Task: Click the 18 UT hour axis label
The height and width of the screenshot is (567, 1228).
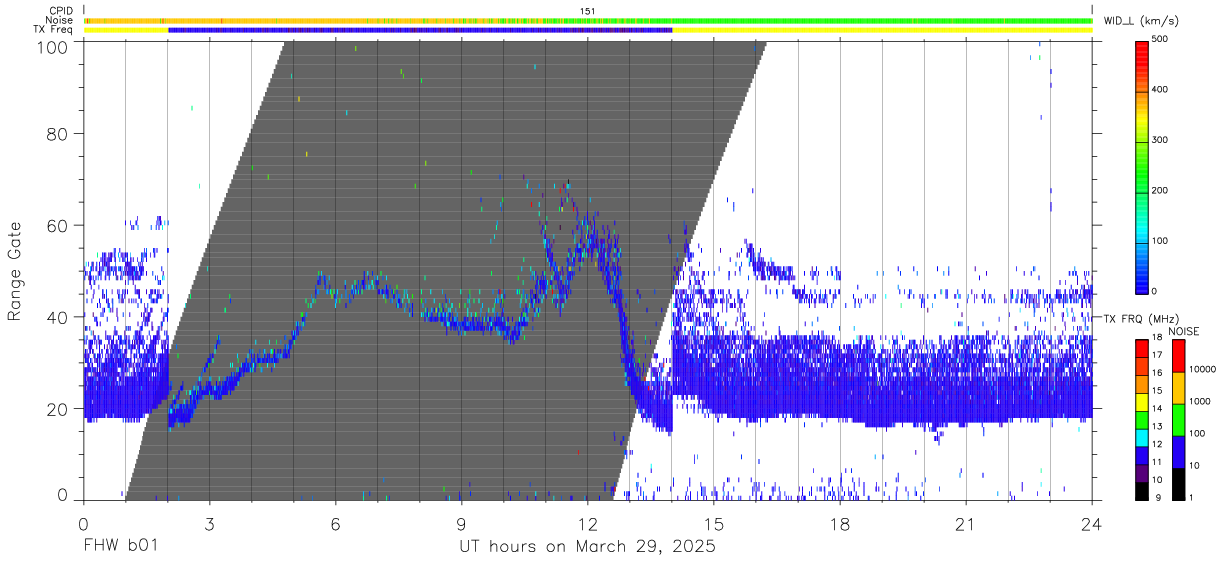Action: (x=840, y=523)
